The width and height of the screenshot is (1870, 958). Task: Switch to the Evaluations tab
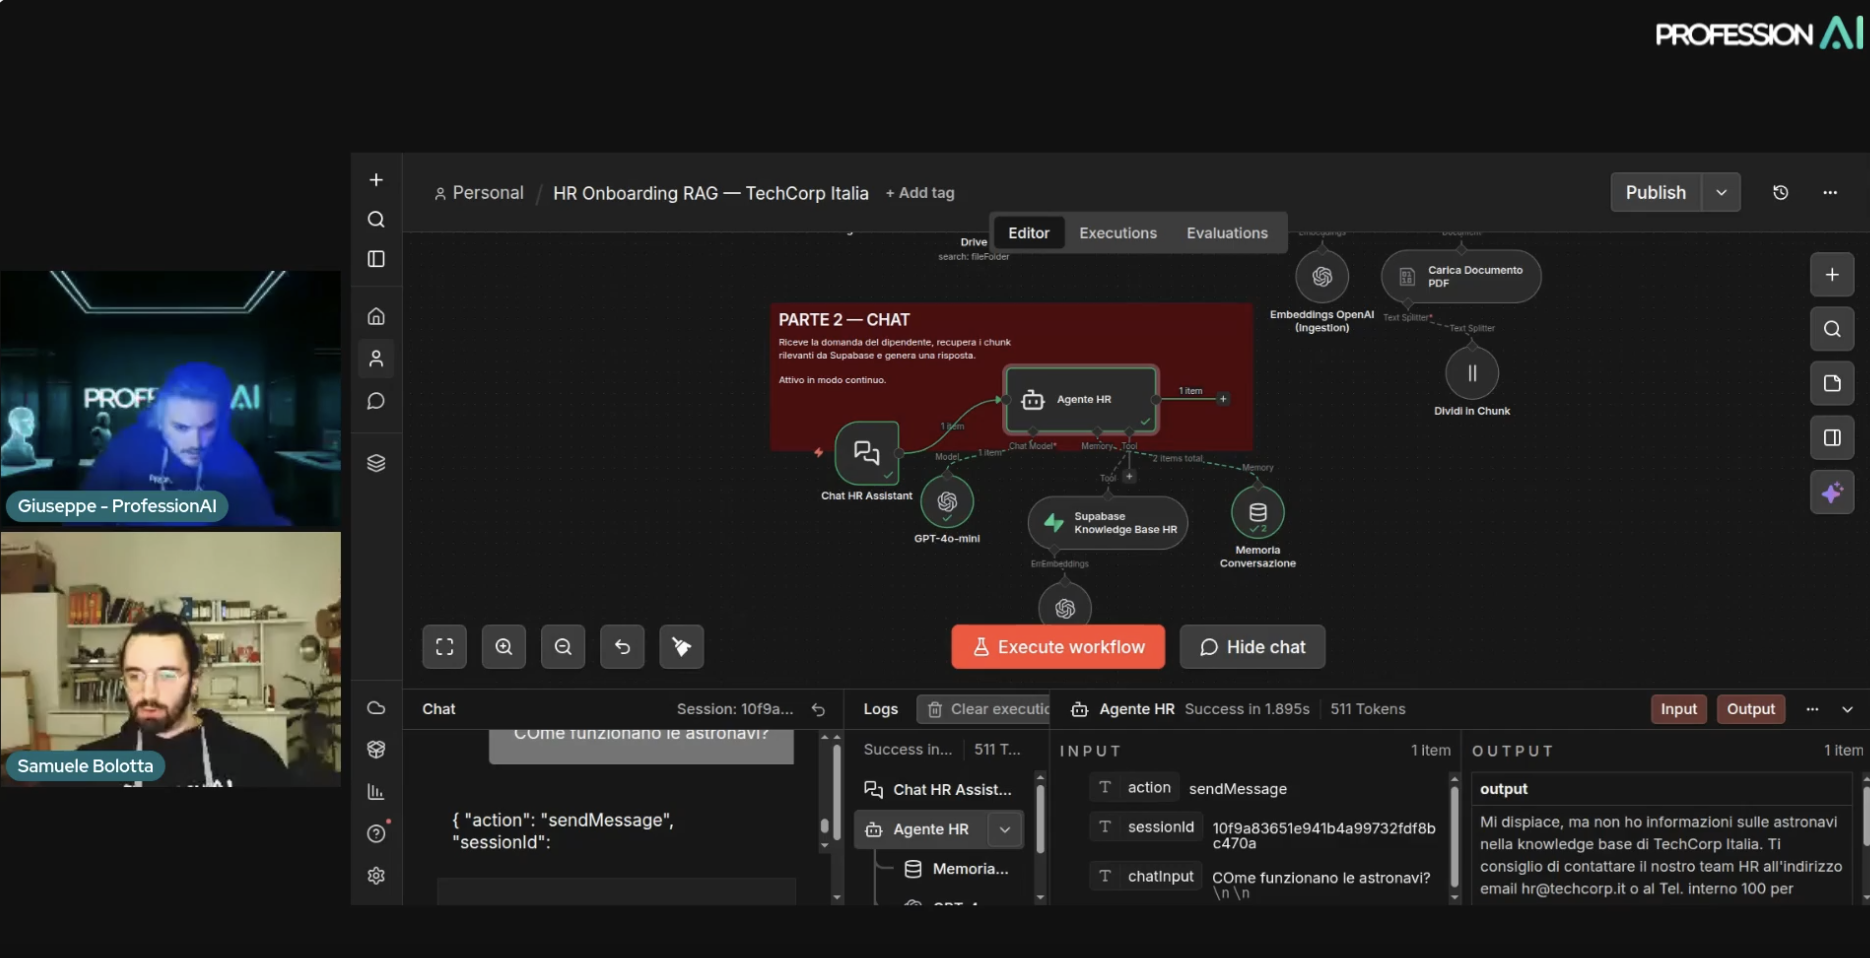[x=1227, y=233]
